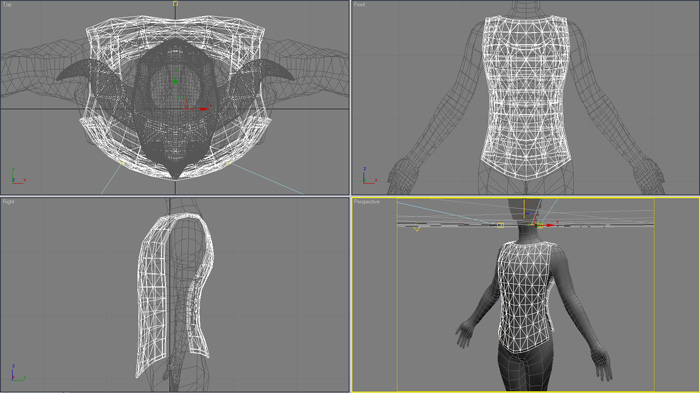The width and height of the screenshot is (700, 393).
Task: Select the yellow light icon at top of Top viewport
Action: tap(175, 4)
